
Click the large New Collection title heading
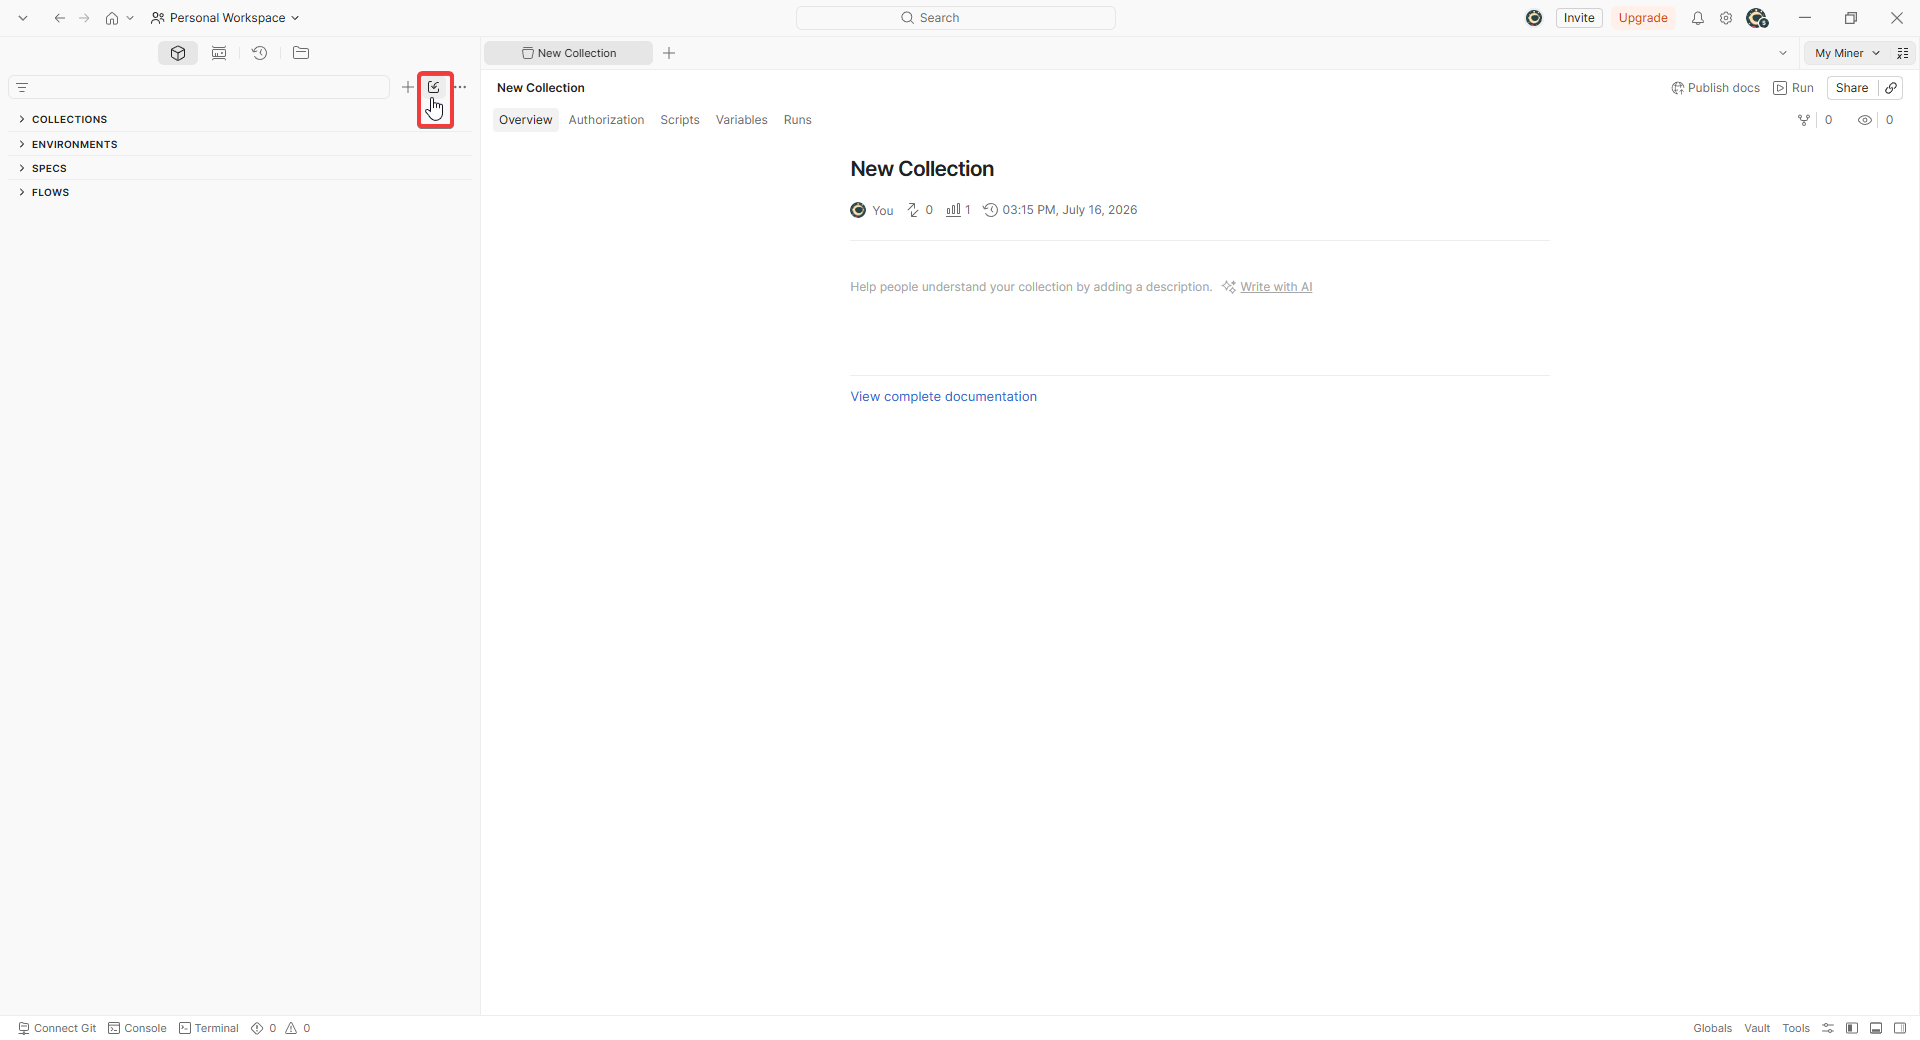pos(922,169)
